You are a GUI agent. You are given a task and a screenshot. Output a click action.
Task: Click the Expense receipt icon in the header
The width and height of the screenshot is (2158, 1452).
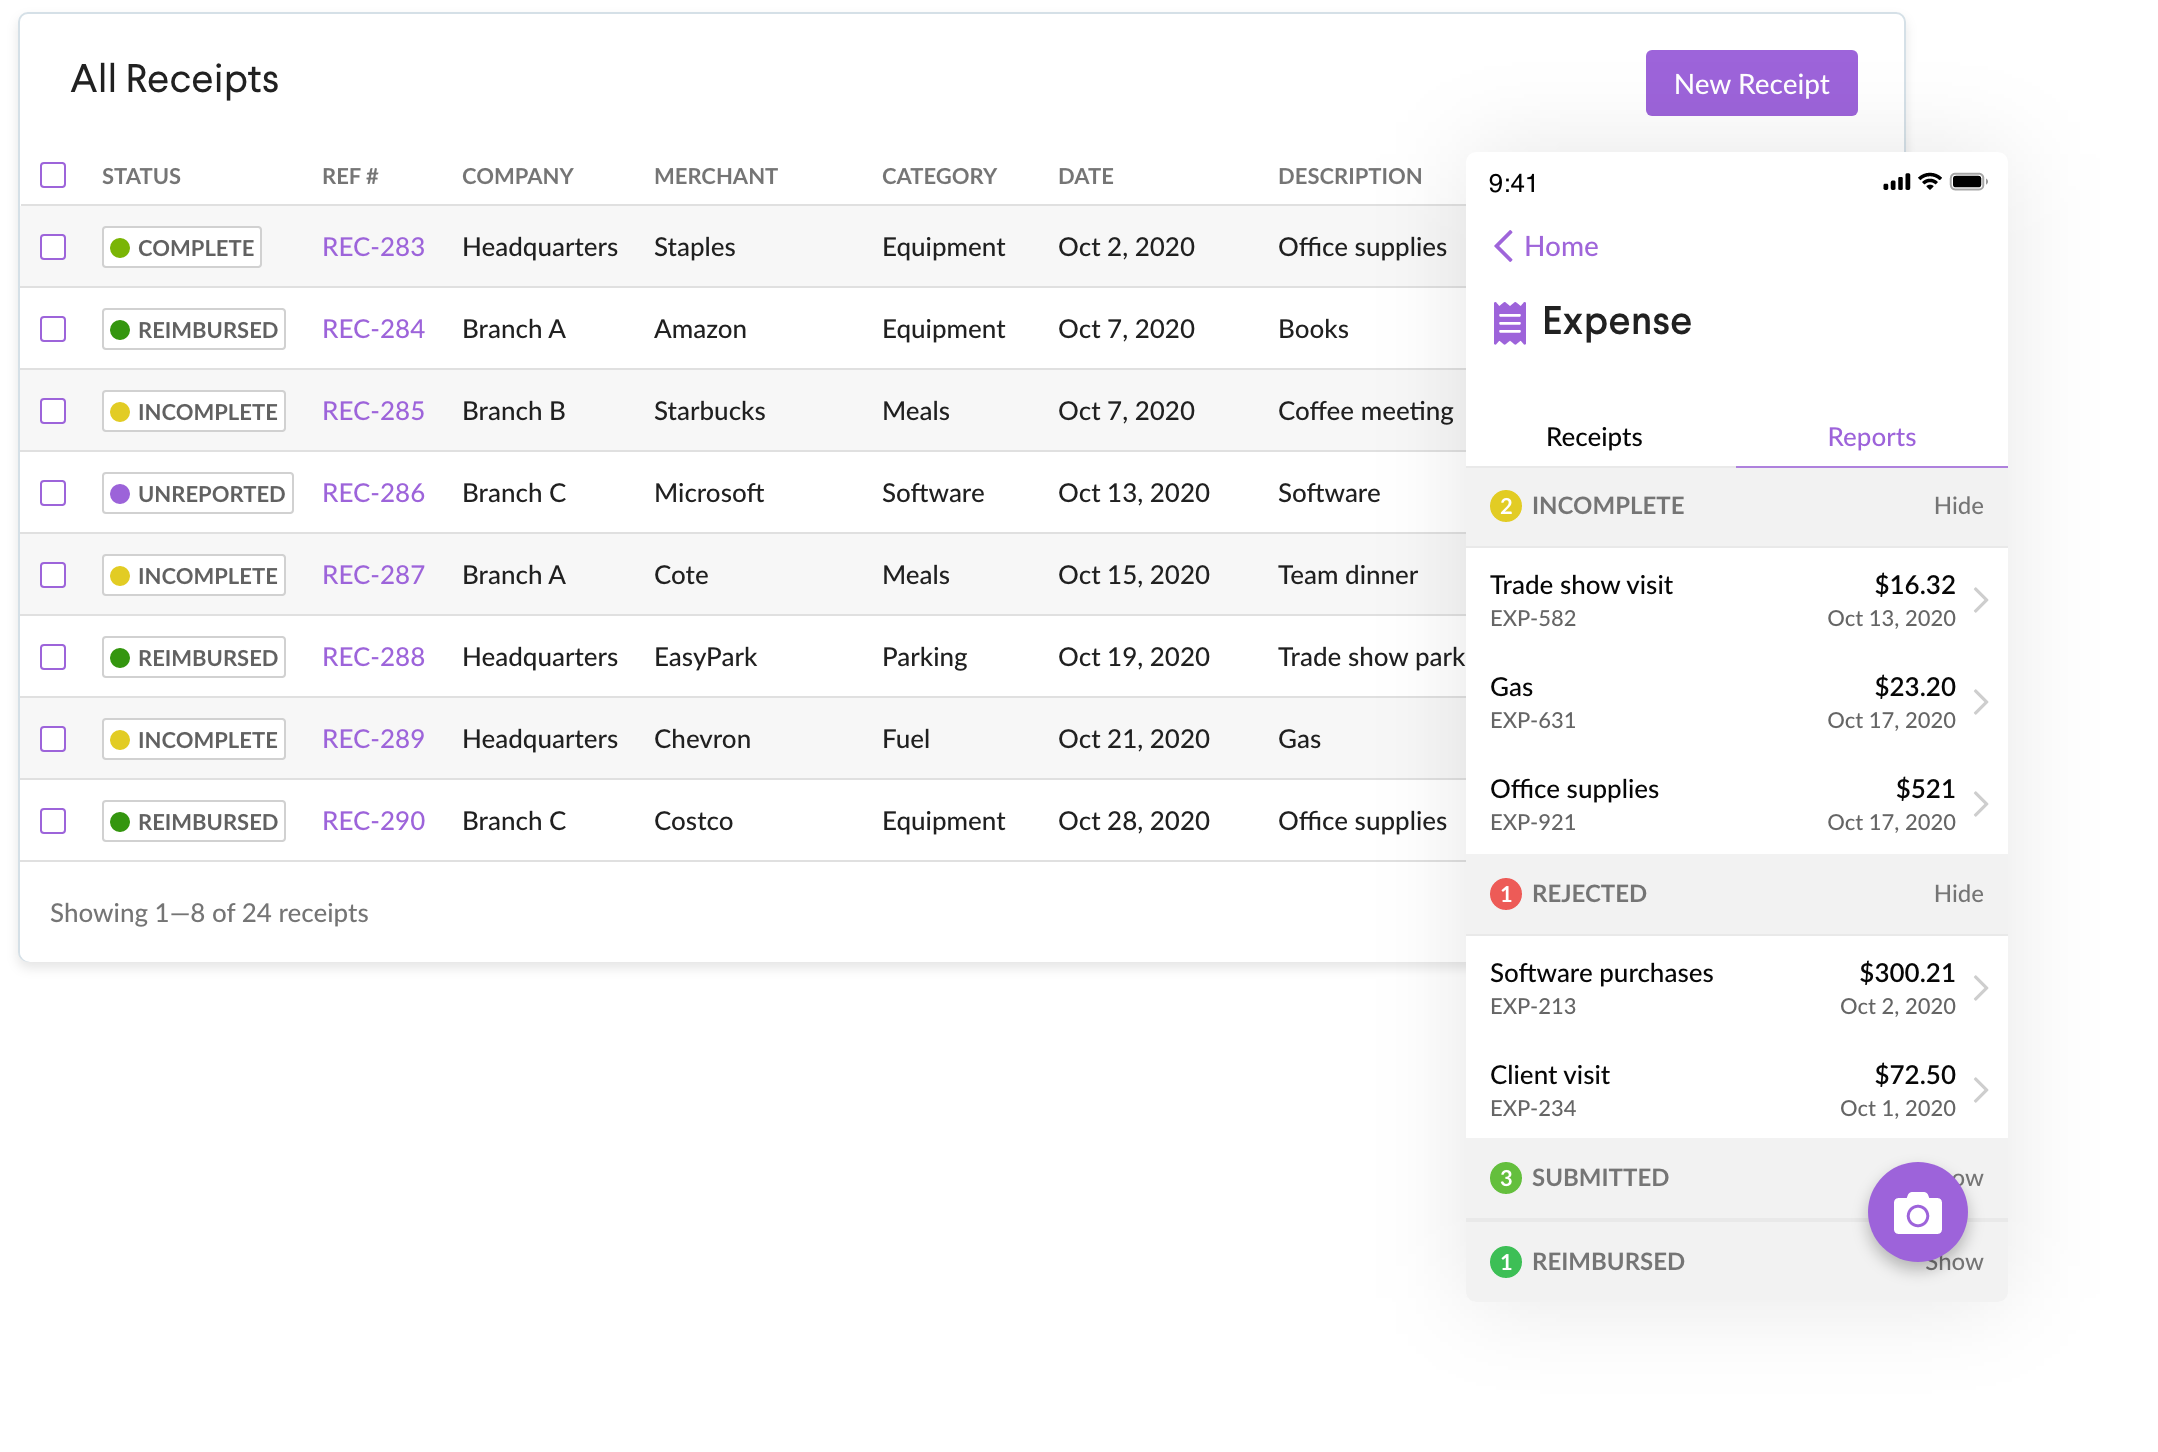[x=1509, y=322]
